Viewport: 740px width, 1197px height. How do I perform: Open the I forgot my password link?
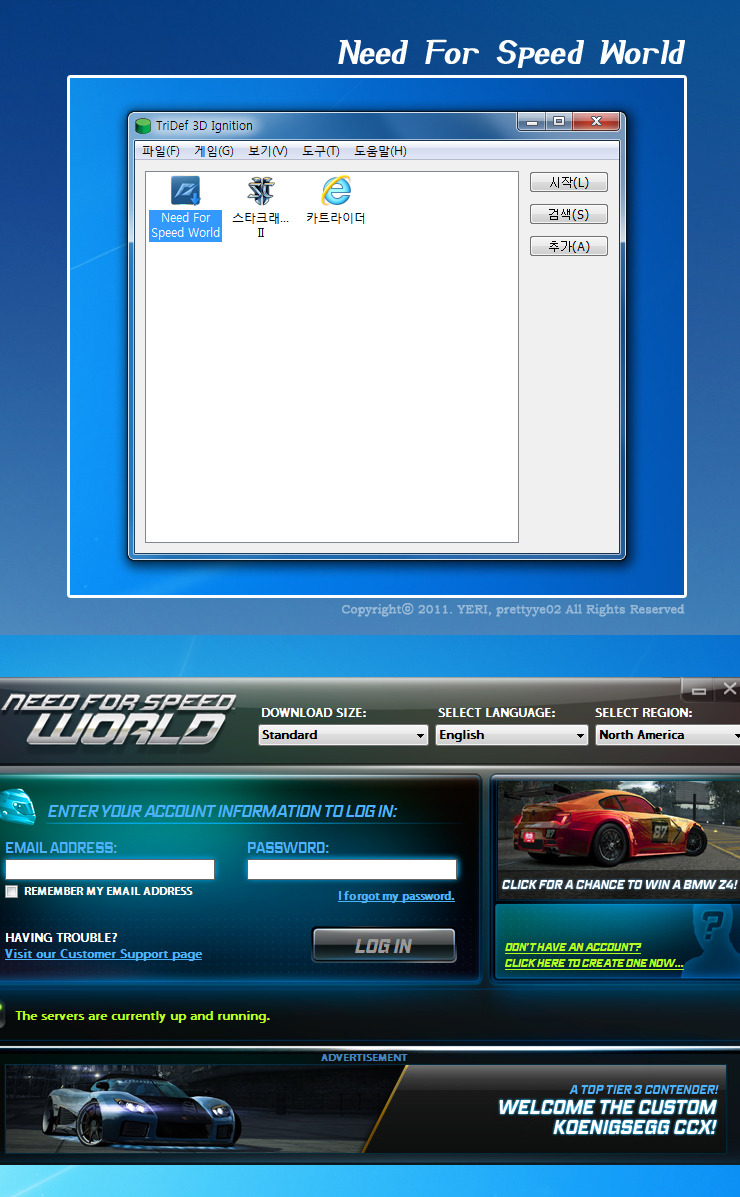pos(396,896)
